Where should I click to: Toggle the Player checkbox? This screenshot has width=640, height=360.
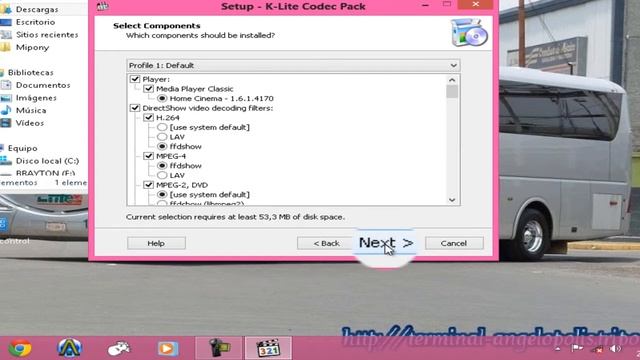pos(135,79)
